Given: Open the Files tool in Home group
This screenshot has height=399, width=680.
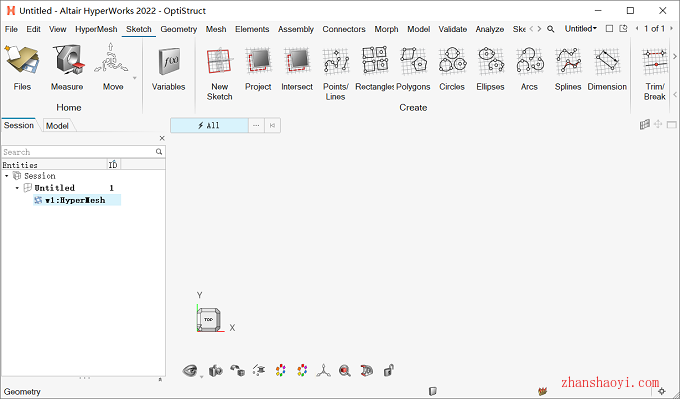Looking at the screenshot, I should 22,67.
